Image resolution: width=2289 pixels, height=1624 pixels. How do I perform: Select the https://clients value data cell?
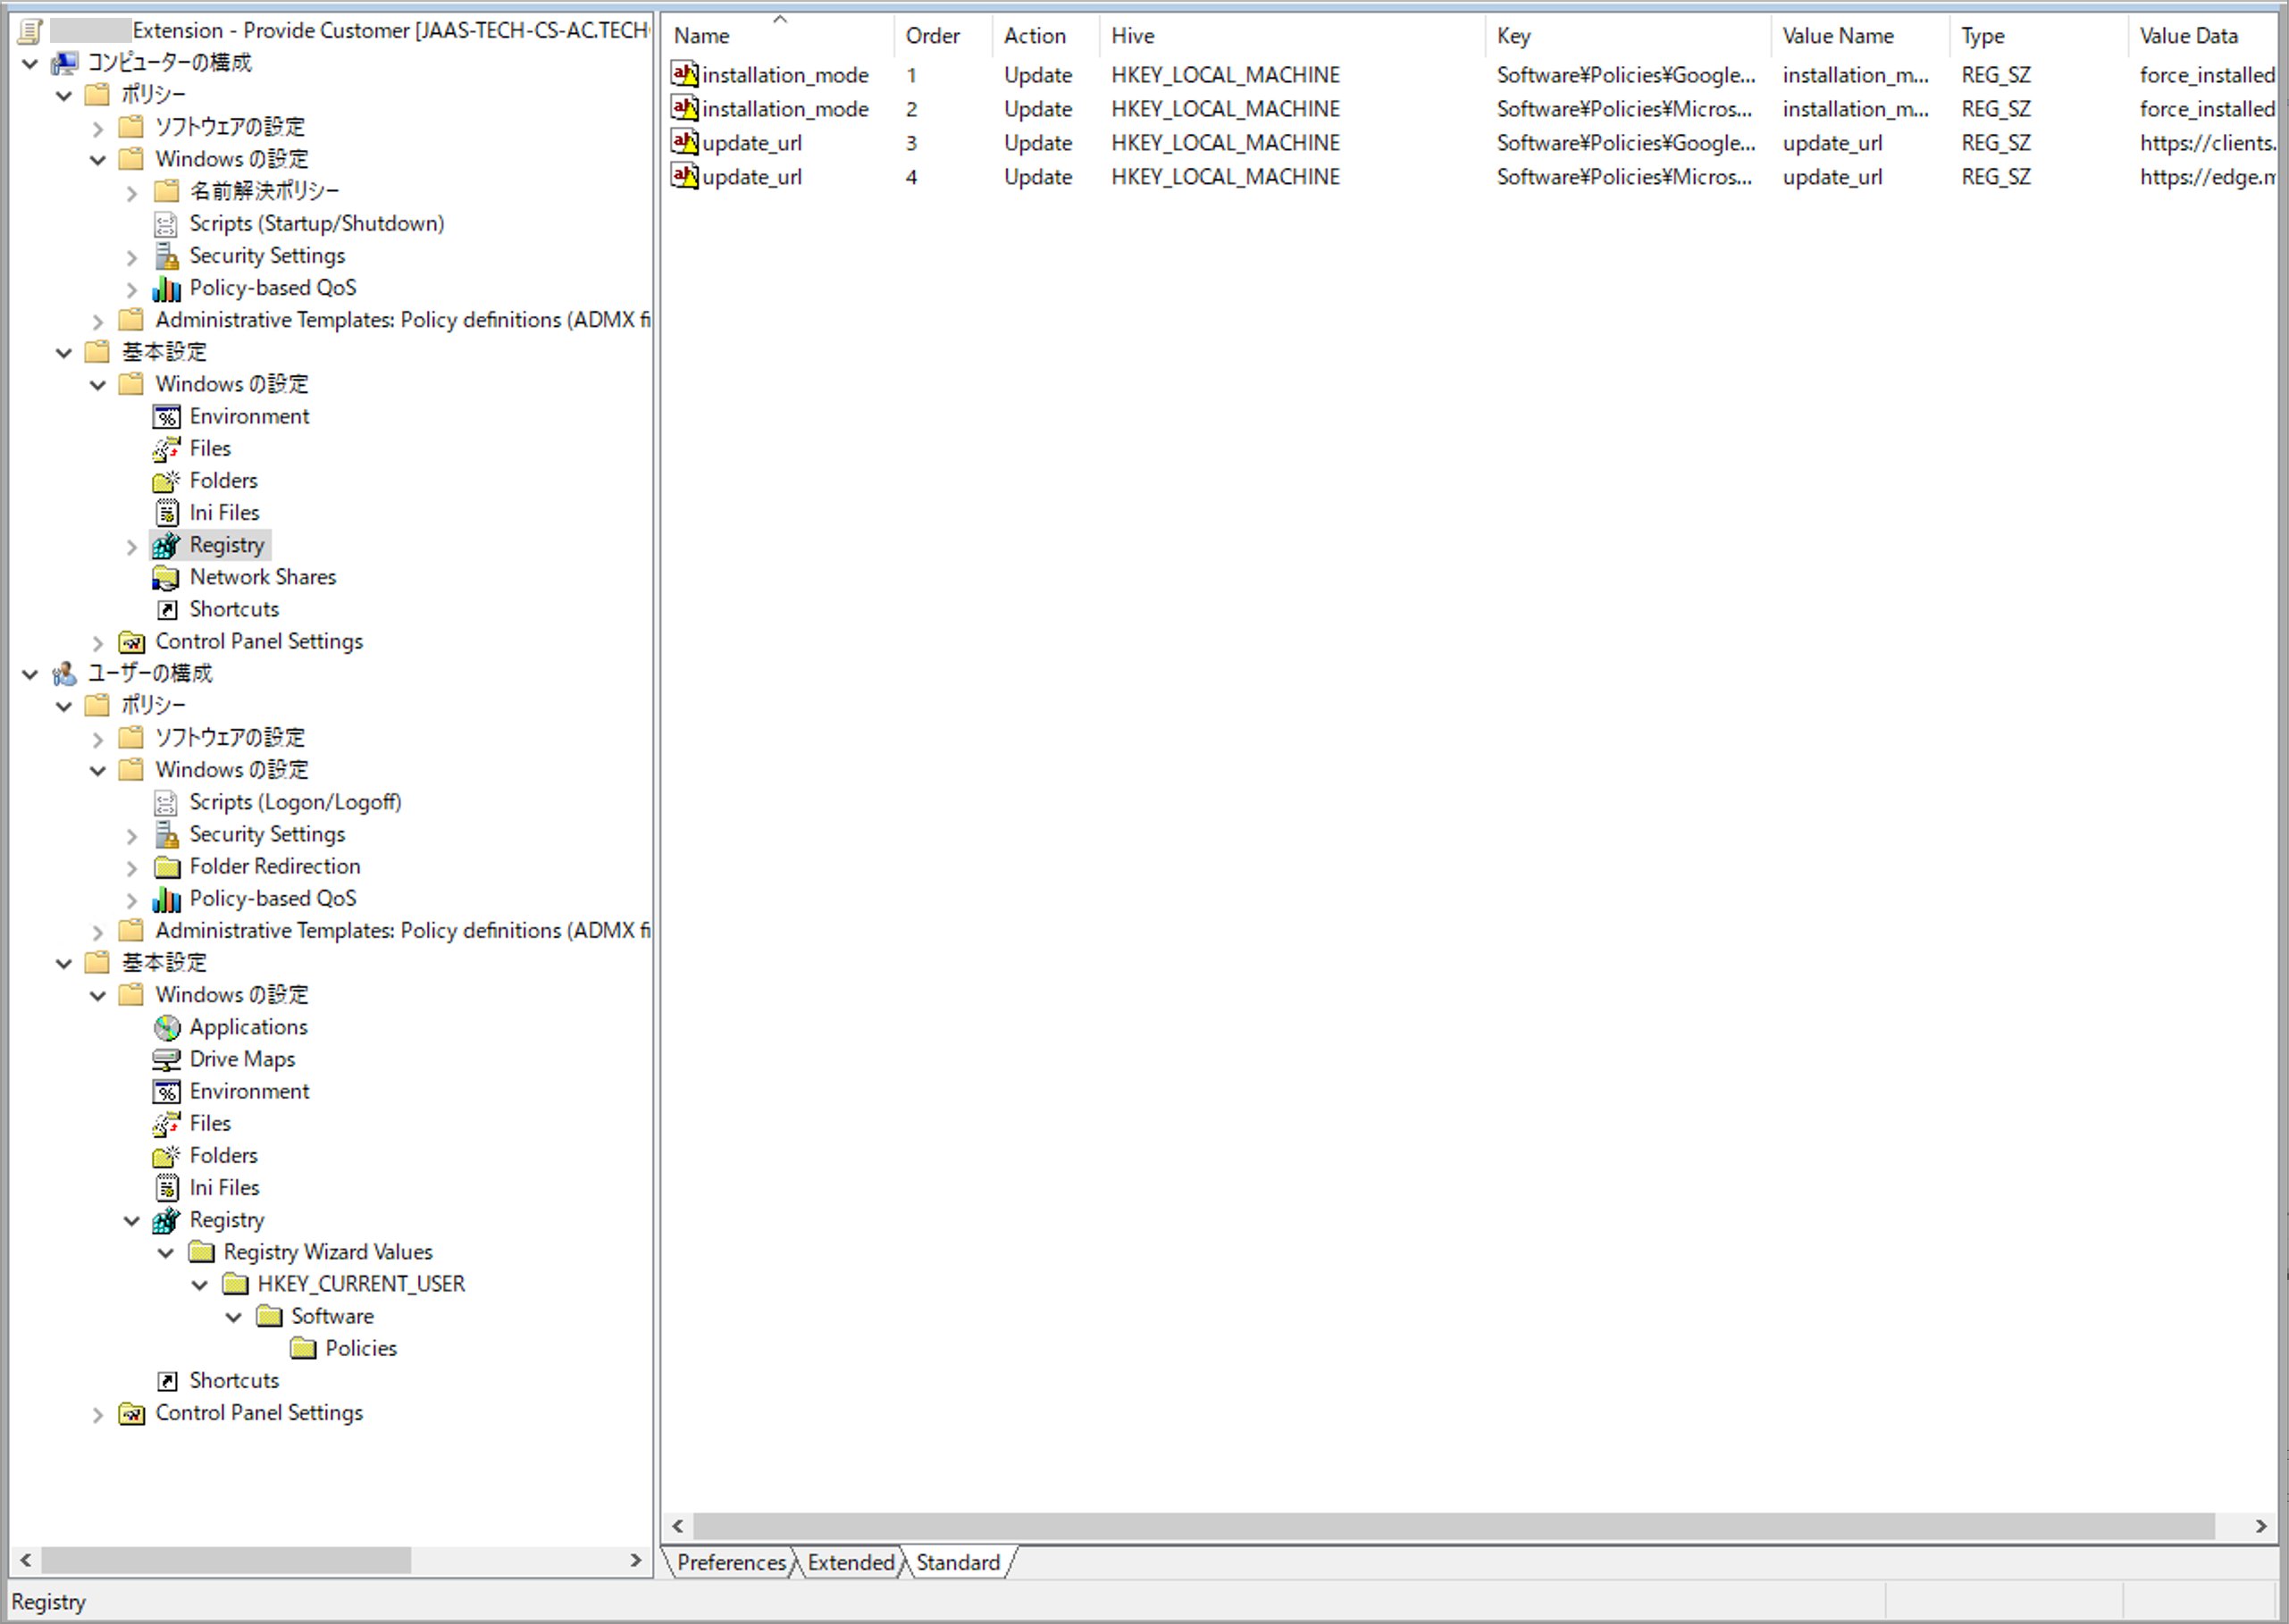coord(2207,143)
